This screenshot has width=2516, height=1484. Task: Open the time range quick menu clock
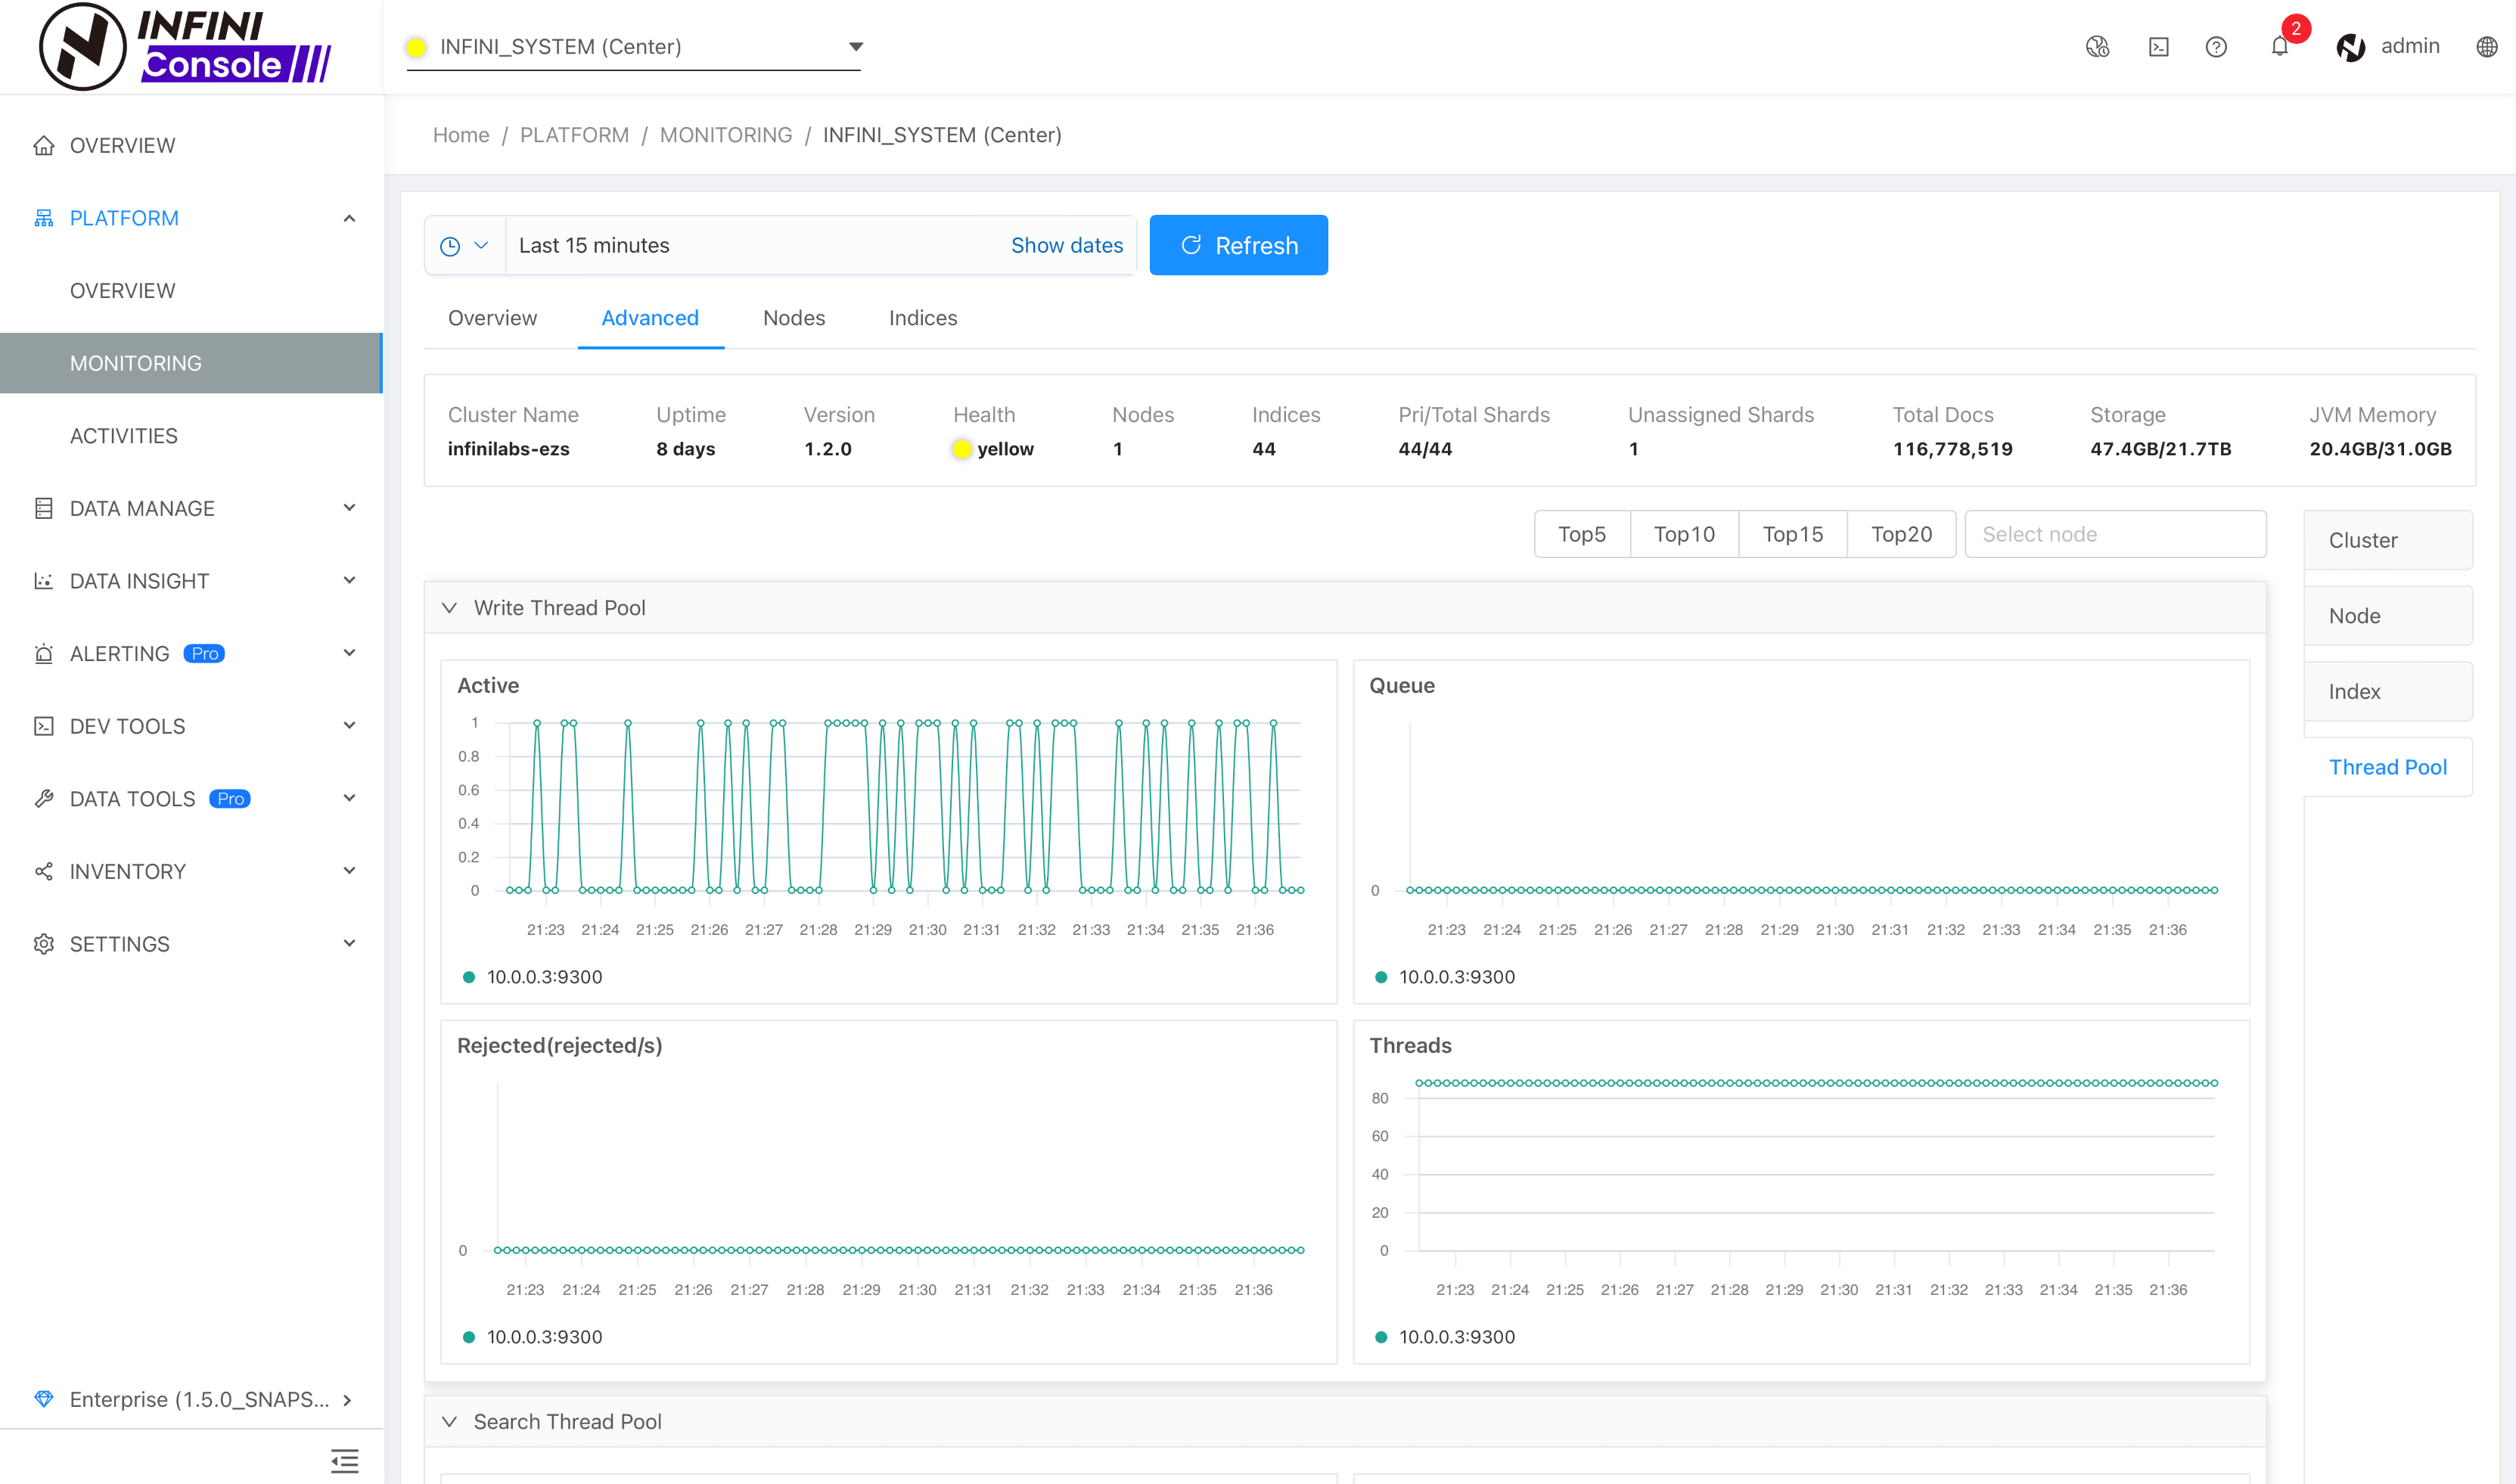(x=465, y=245)
